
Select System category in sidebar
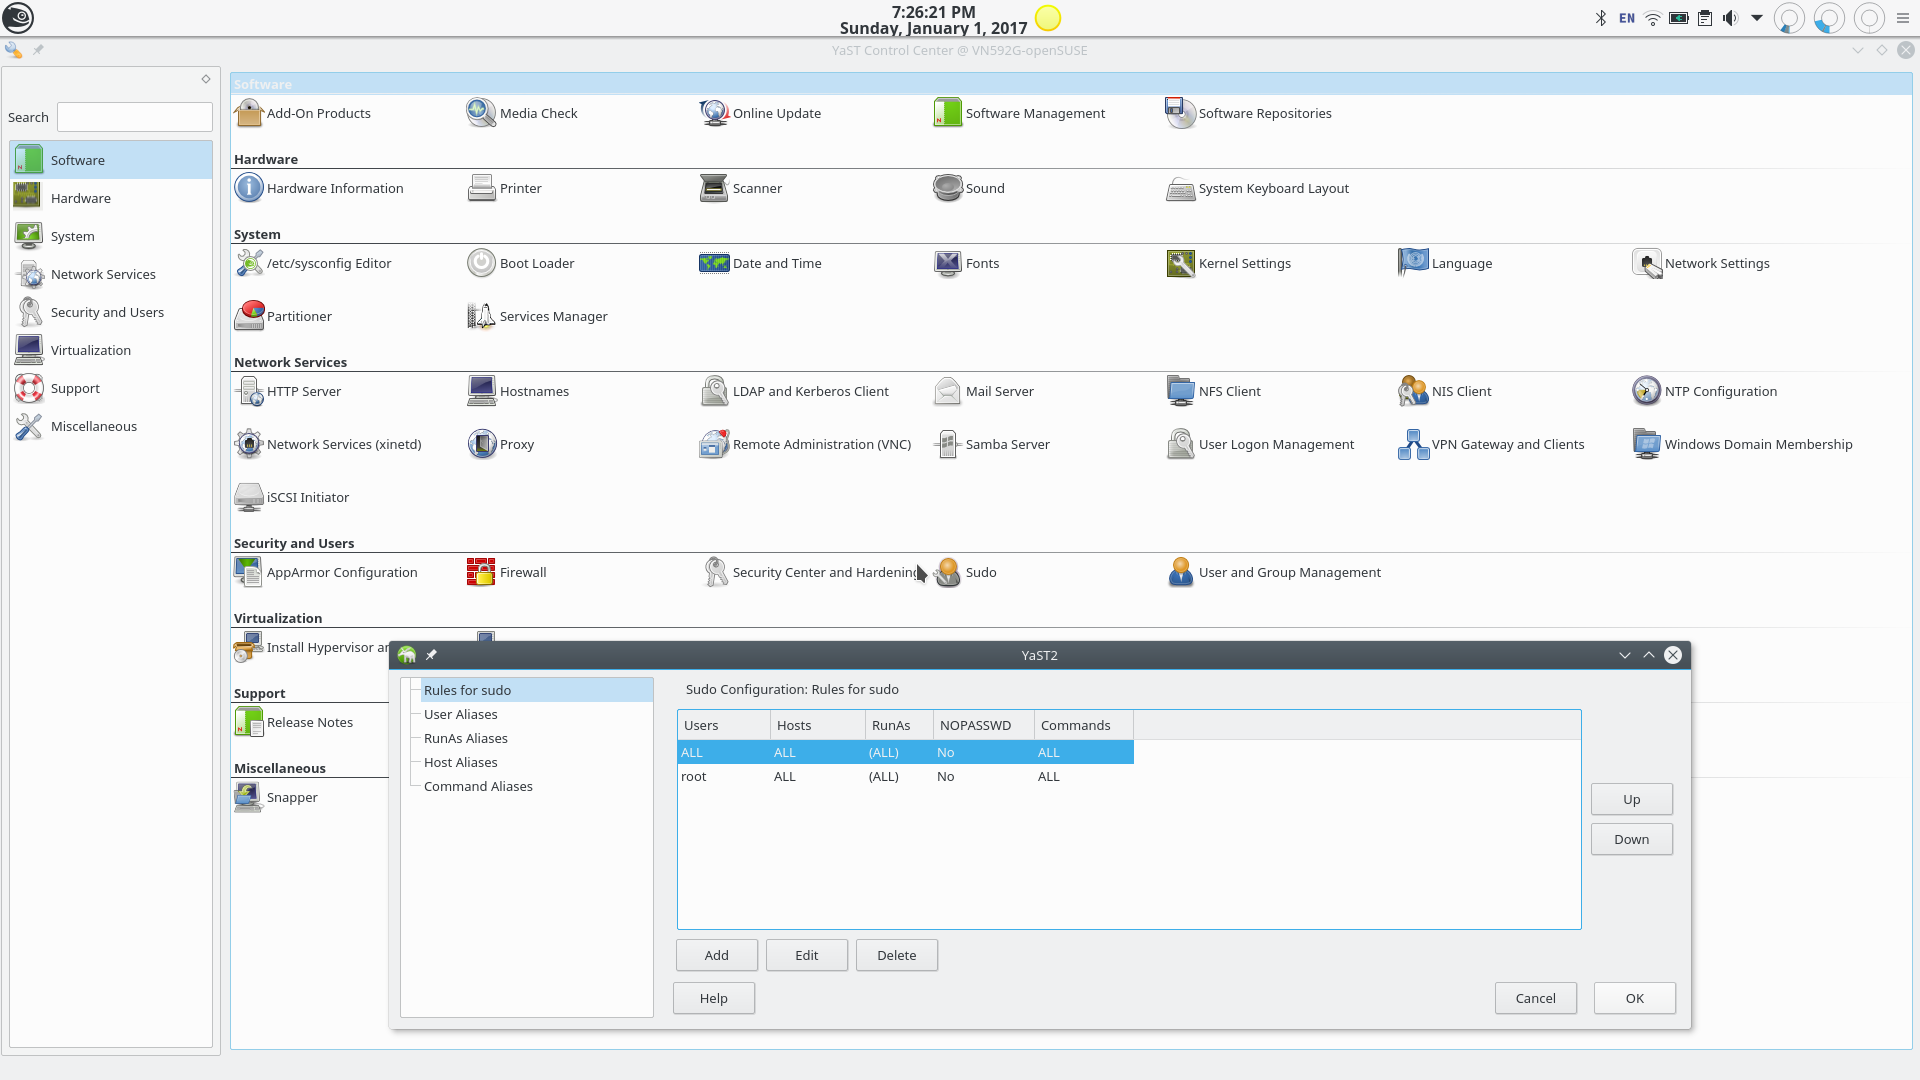111,236
